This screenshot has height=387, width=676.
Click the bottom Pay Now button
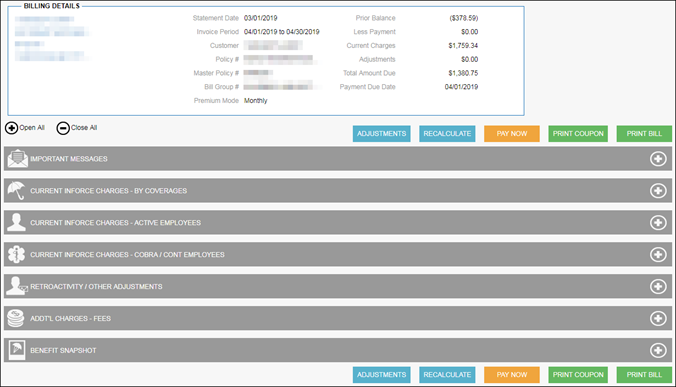coord(512,375)
